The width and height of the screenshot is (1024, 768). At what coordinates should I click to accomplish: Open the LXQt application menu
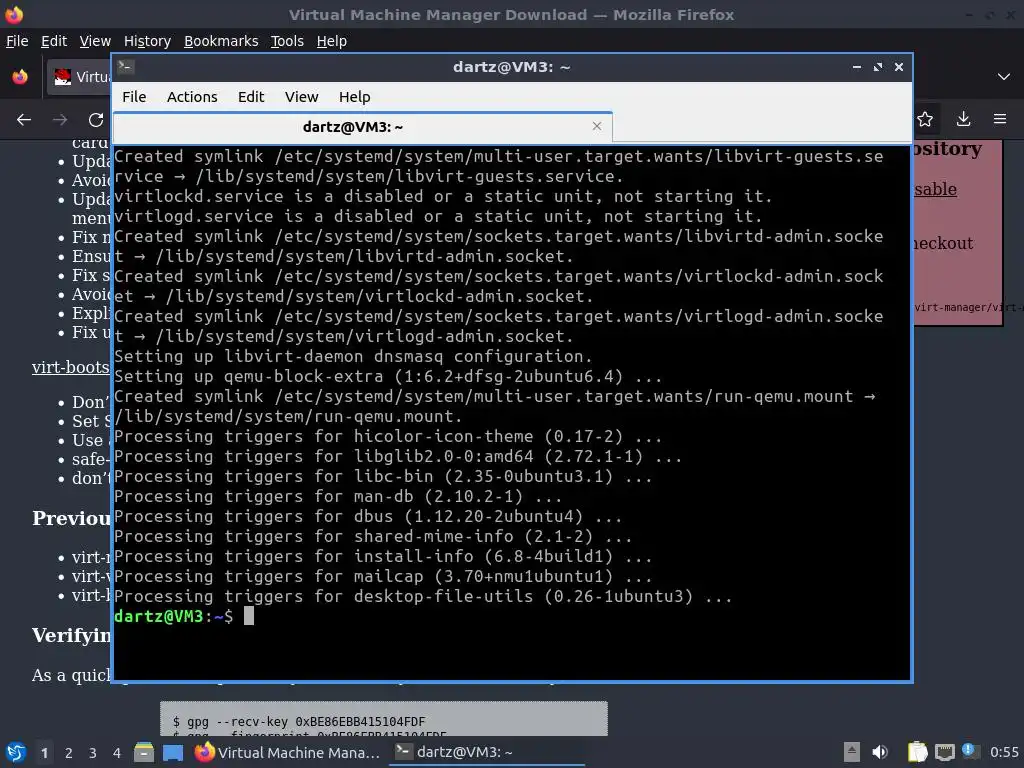tap(15, 752)
